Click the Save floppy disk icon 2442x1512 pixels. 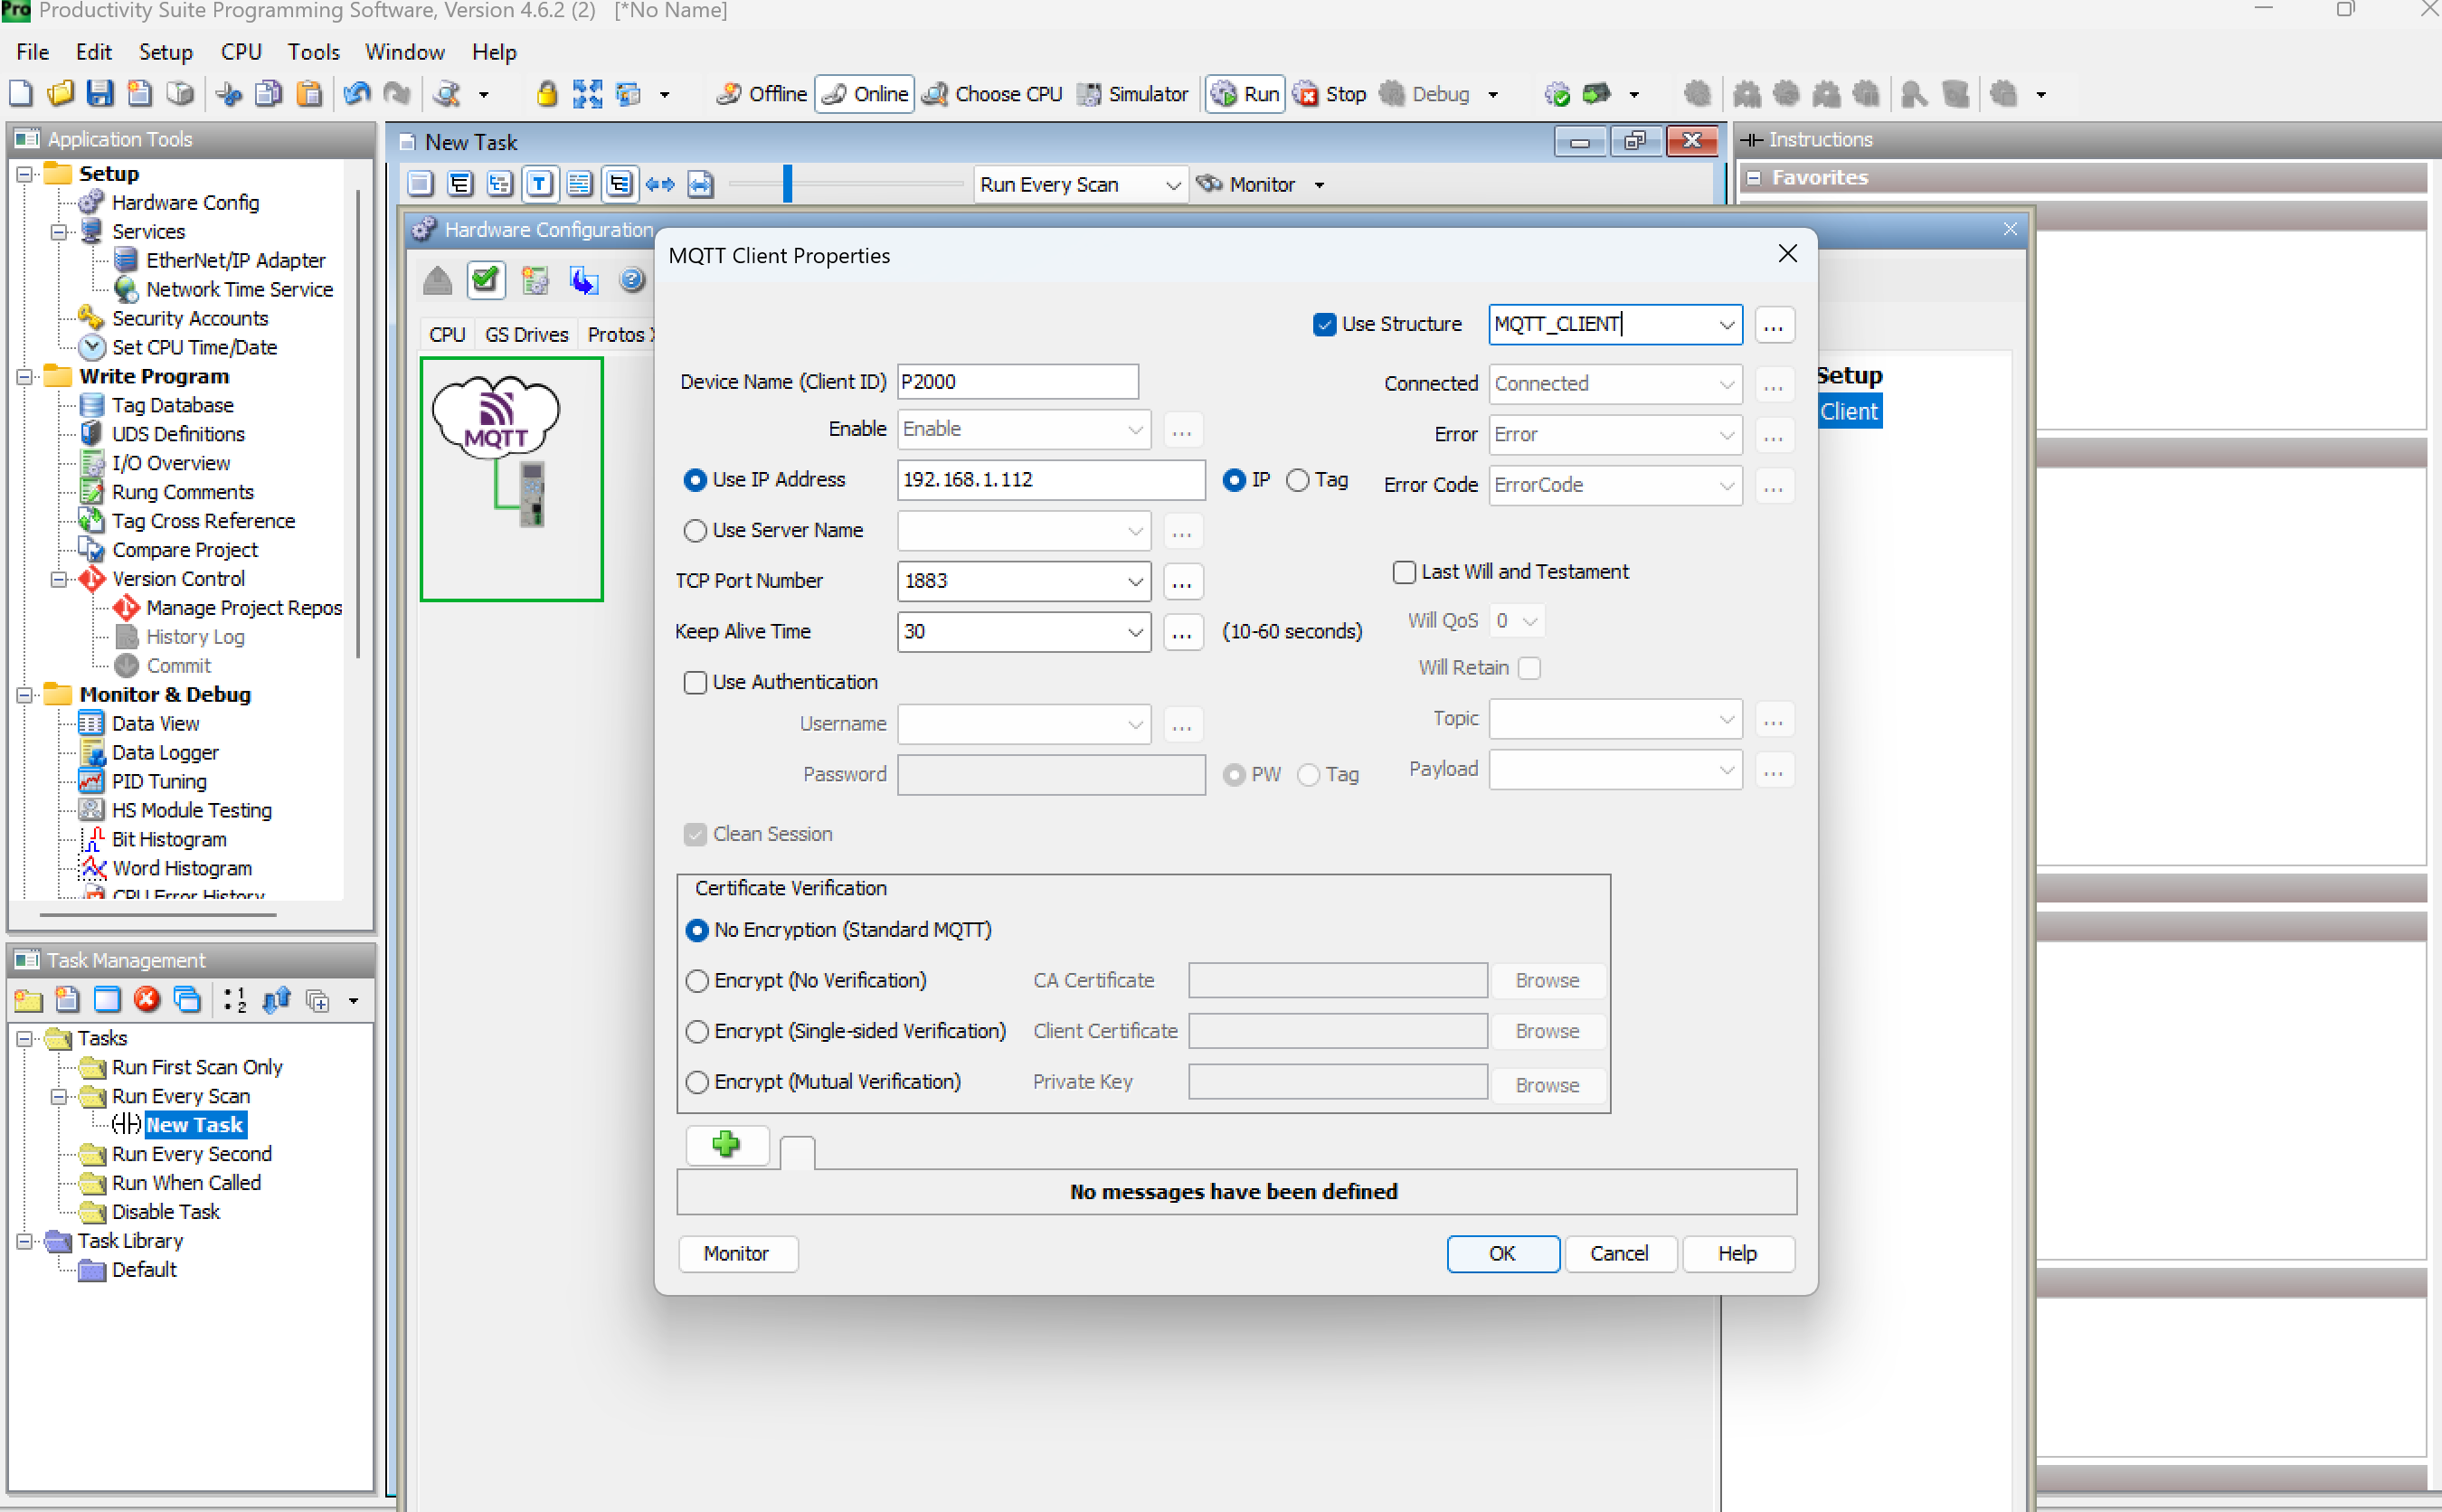(x=100, y=94)
